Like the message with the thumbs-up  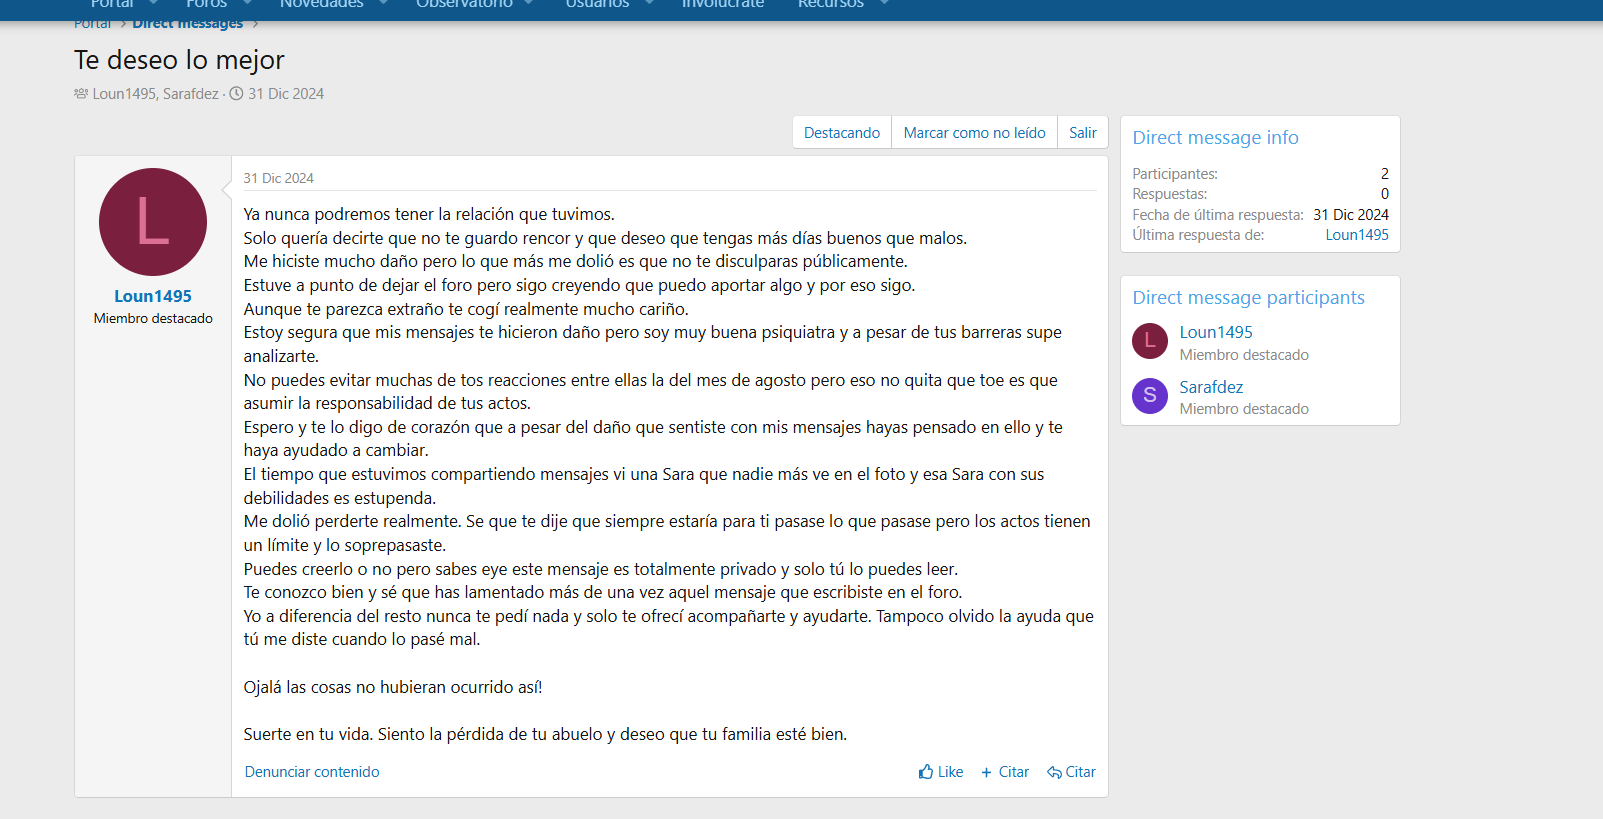941,772
